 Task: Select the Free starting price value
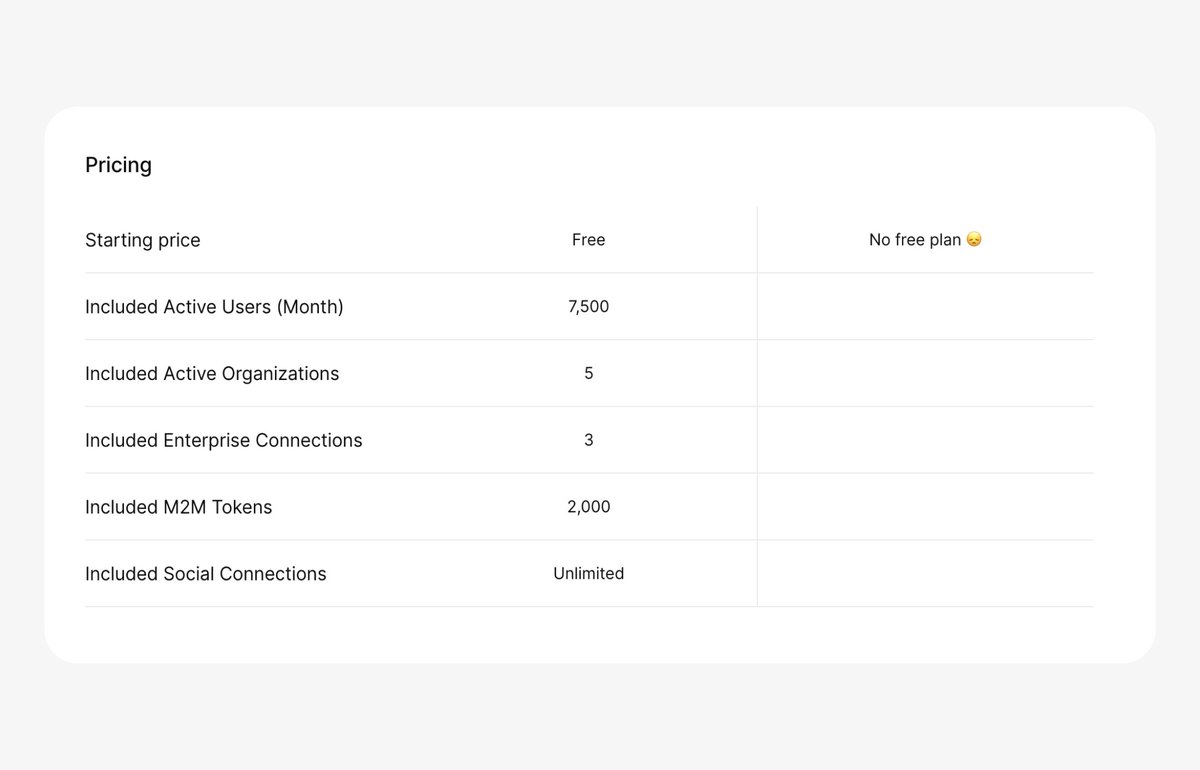(588, 240)
